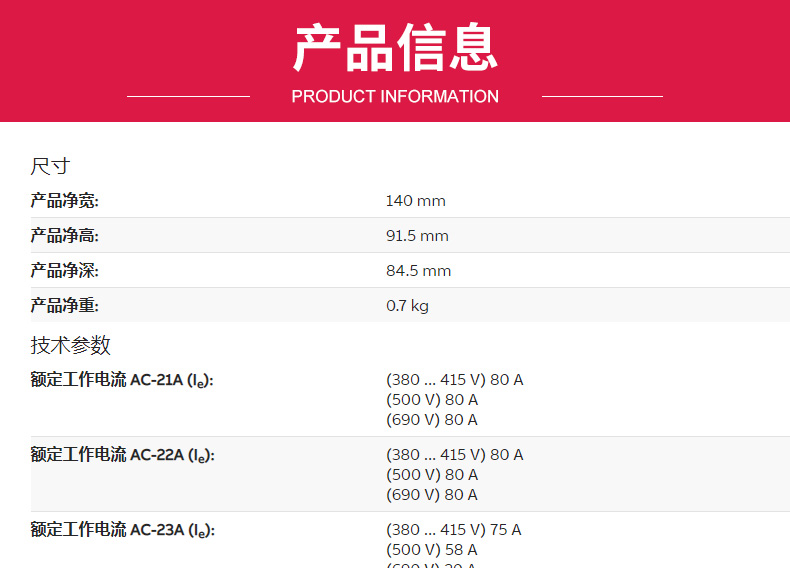This screenshot has width=790, height=568.
Task: Select the 91.5 mm height value
Action: [x=417, y=236]
